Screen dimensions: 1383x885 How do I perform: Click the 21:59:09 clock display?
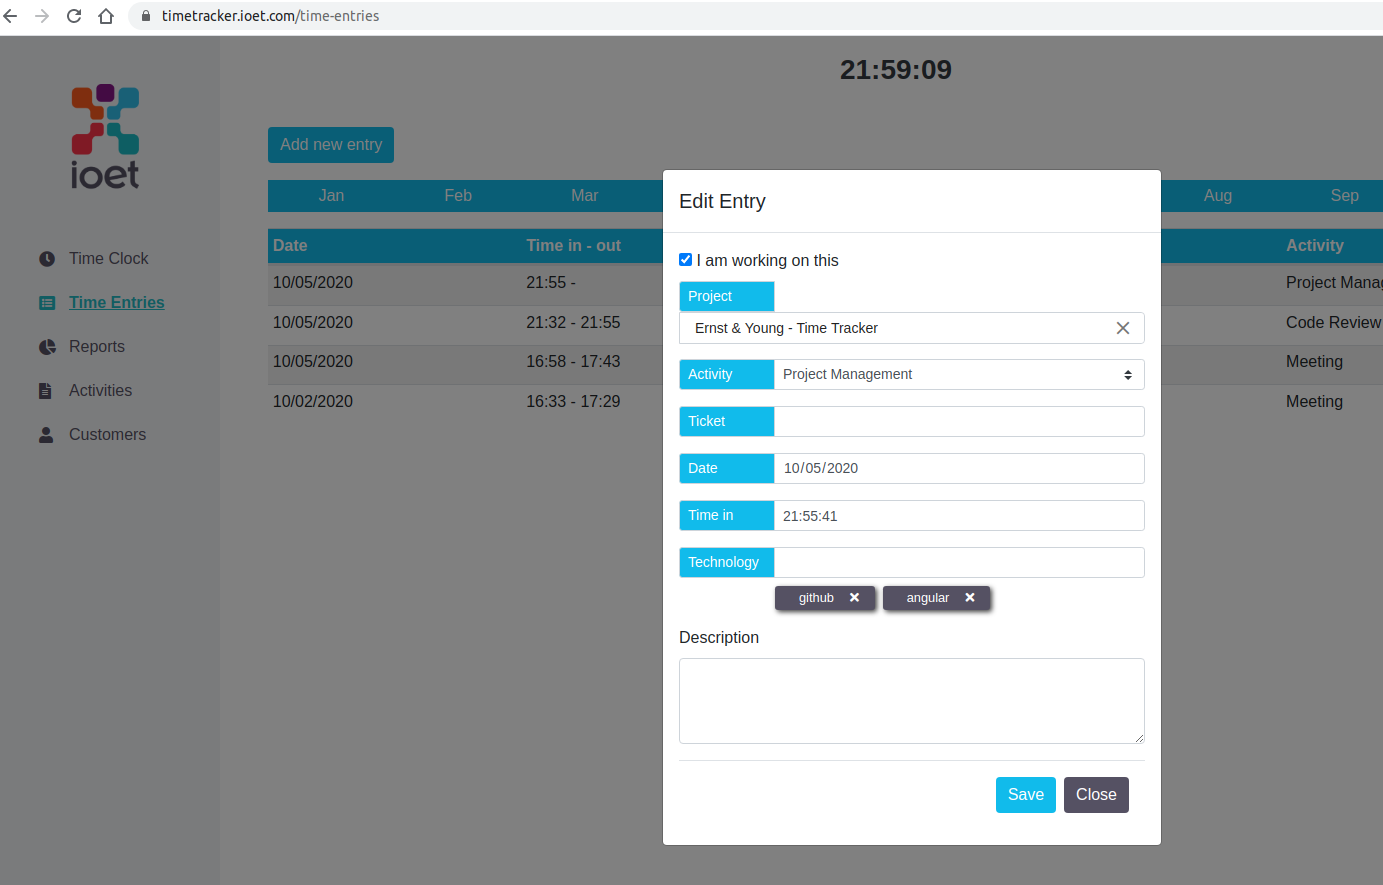896,70
